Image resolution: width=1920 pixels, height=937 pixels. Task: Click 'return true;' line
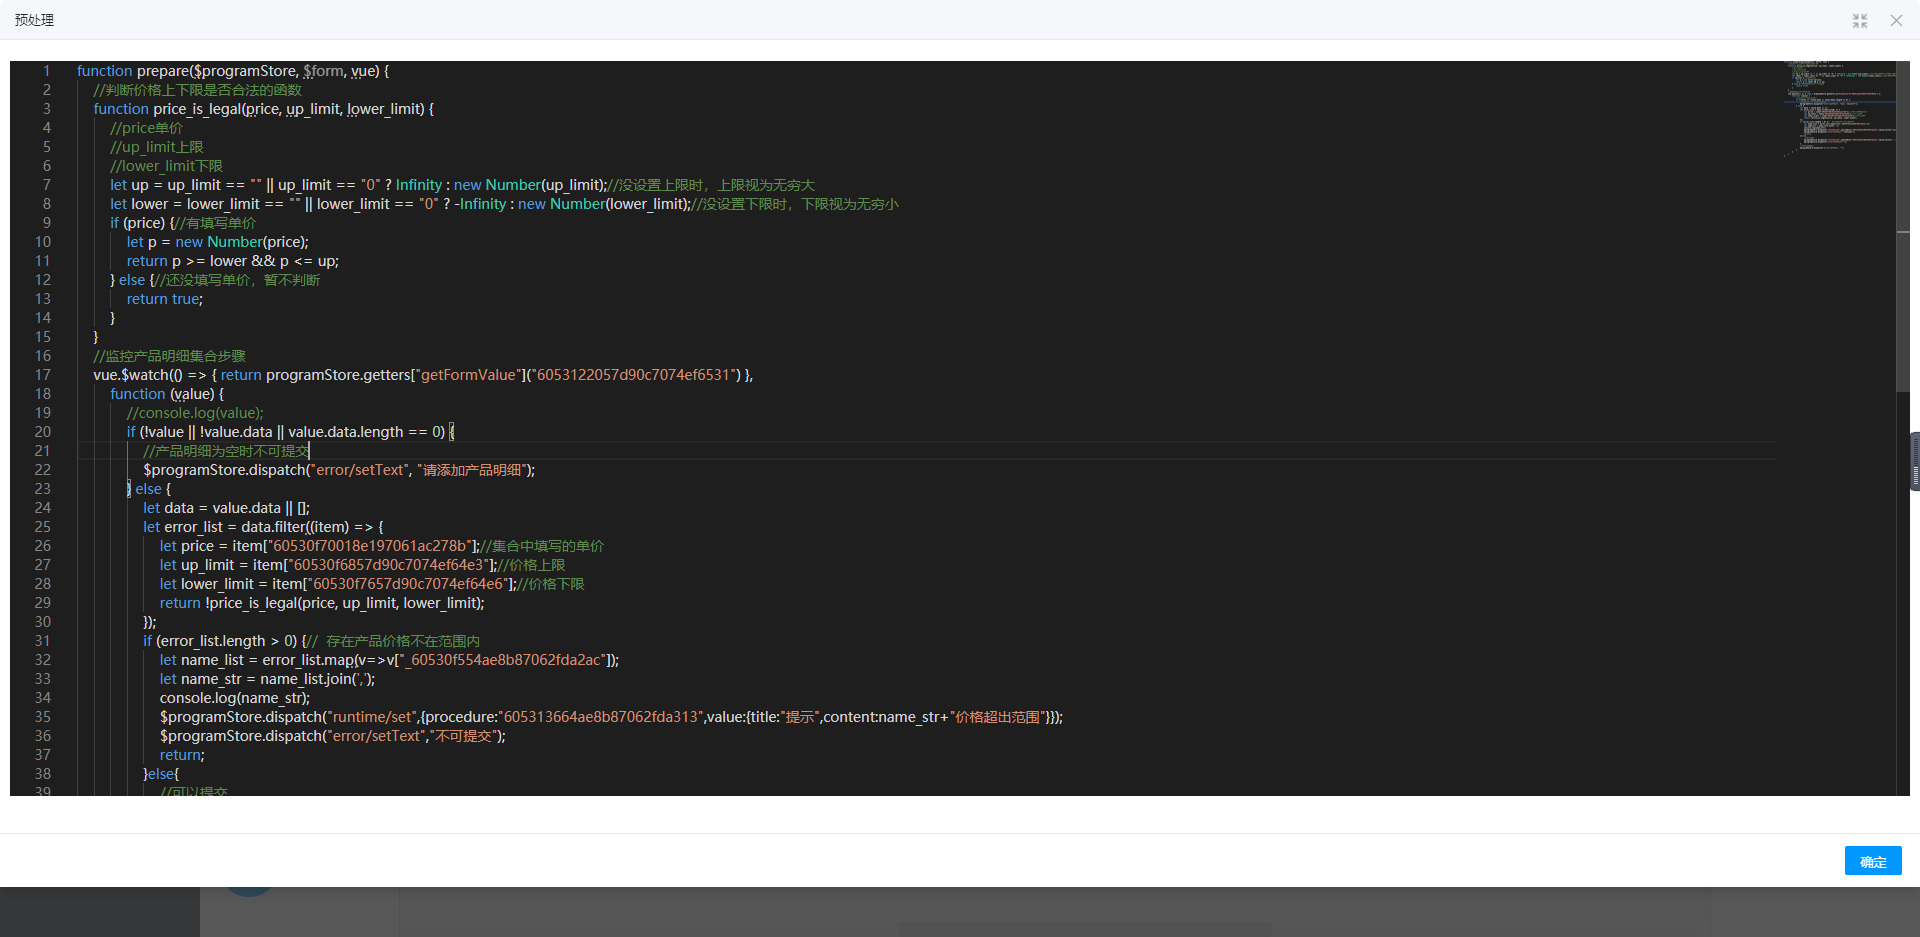[x=164, y=299]
